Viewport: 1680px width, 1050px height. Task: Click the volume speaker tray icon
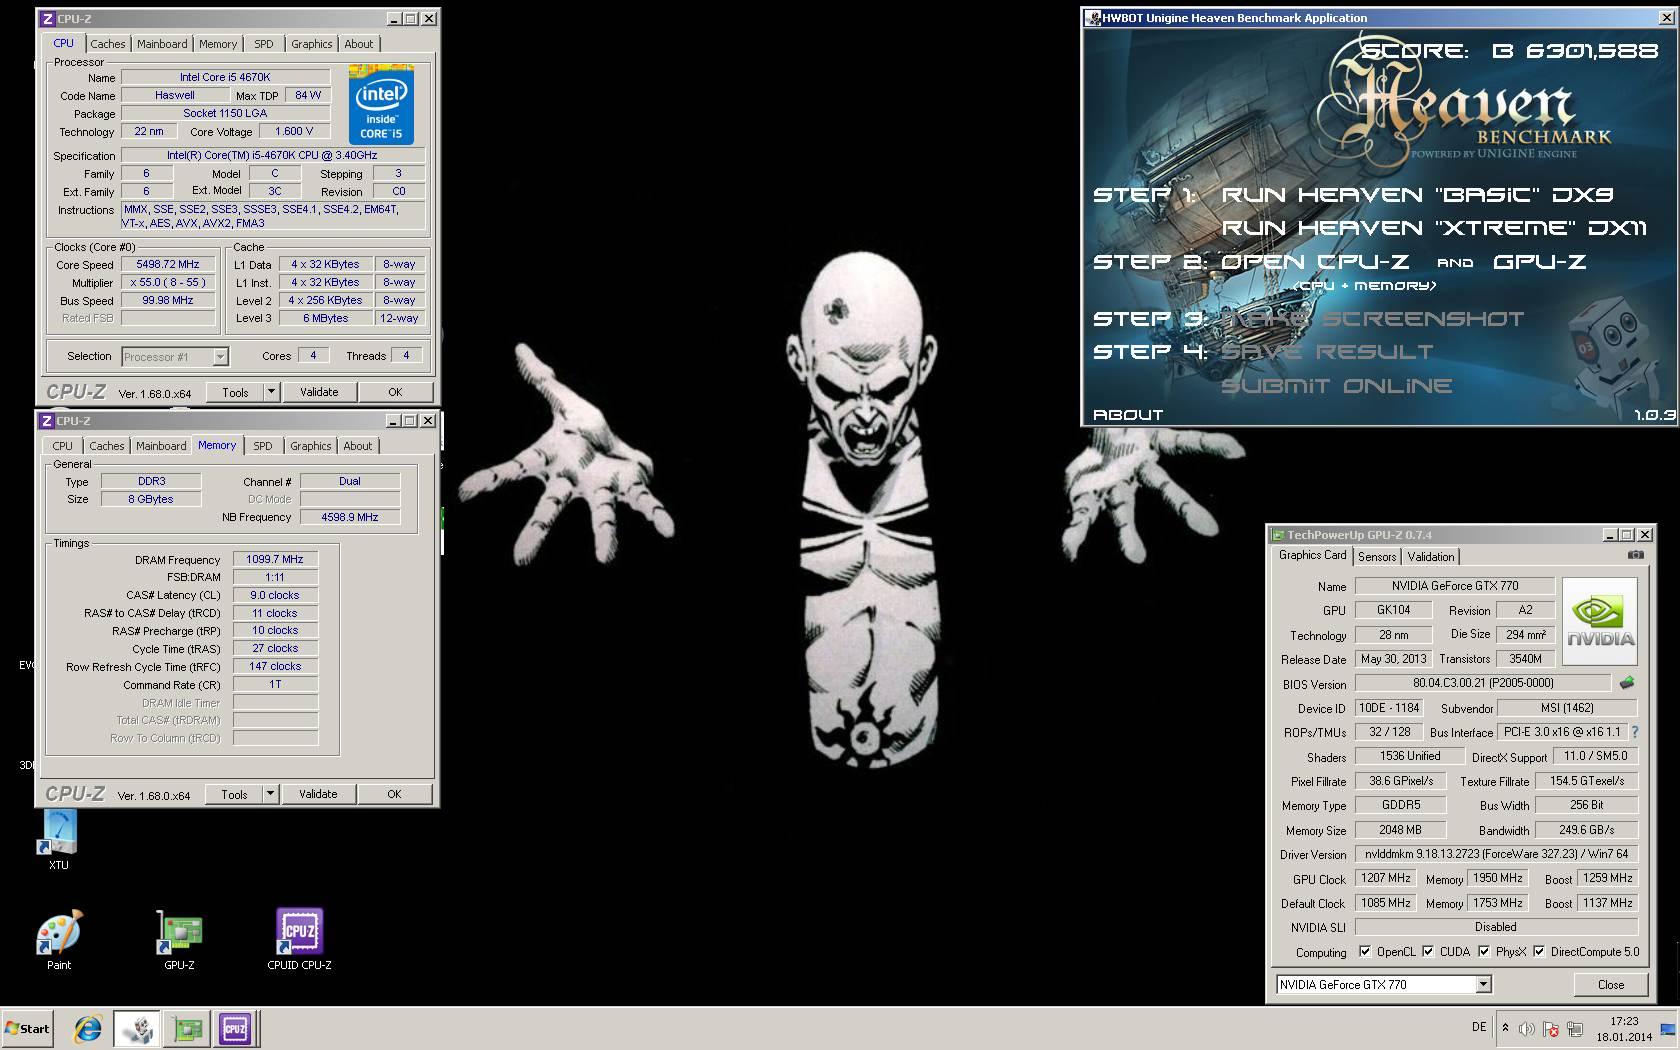click(x=1527, y=1028)
